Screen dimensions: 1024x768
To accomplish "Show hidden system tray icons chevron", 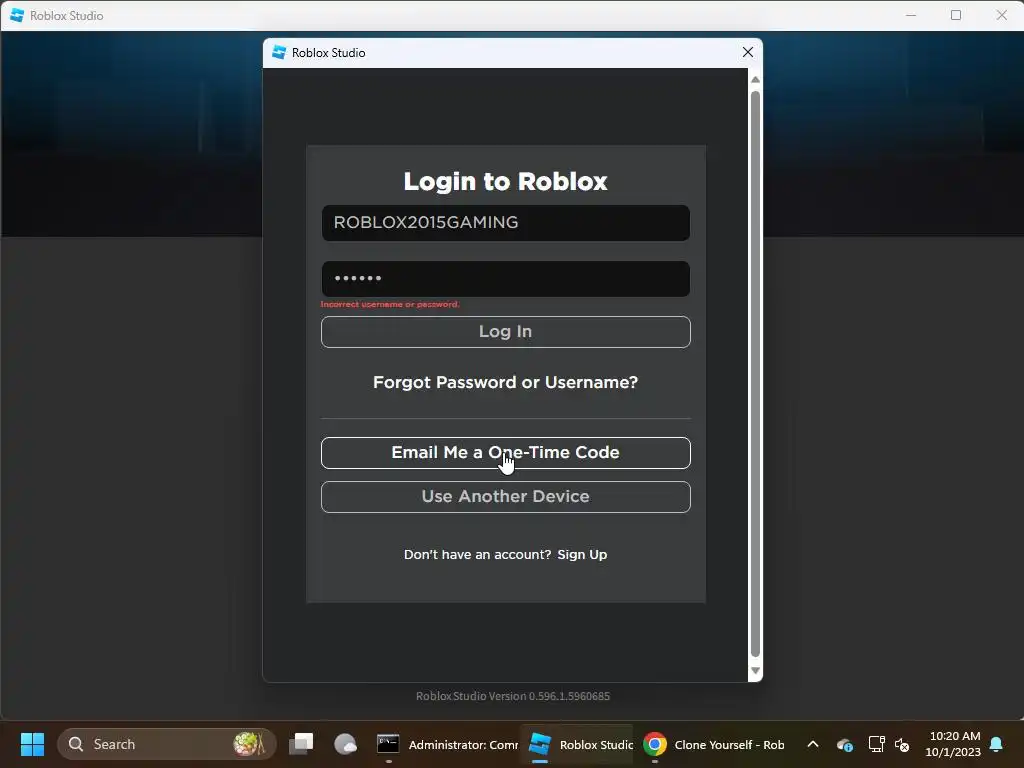I will tap(812, 744).
